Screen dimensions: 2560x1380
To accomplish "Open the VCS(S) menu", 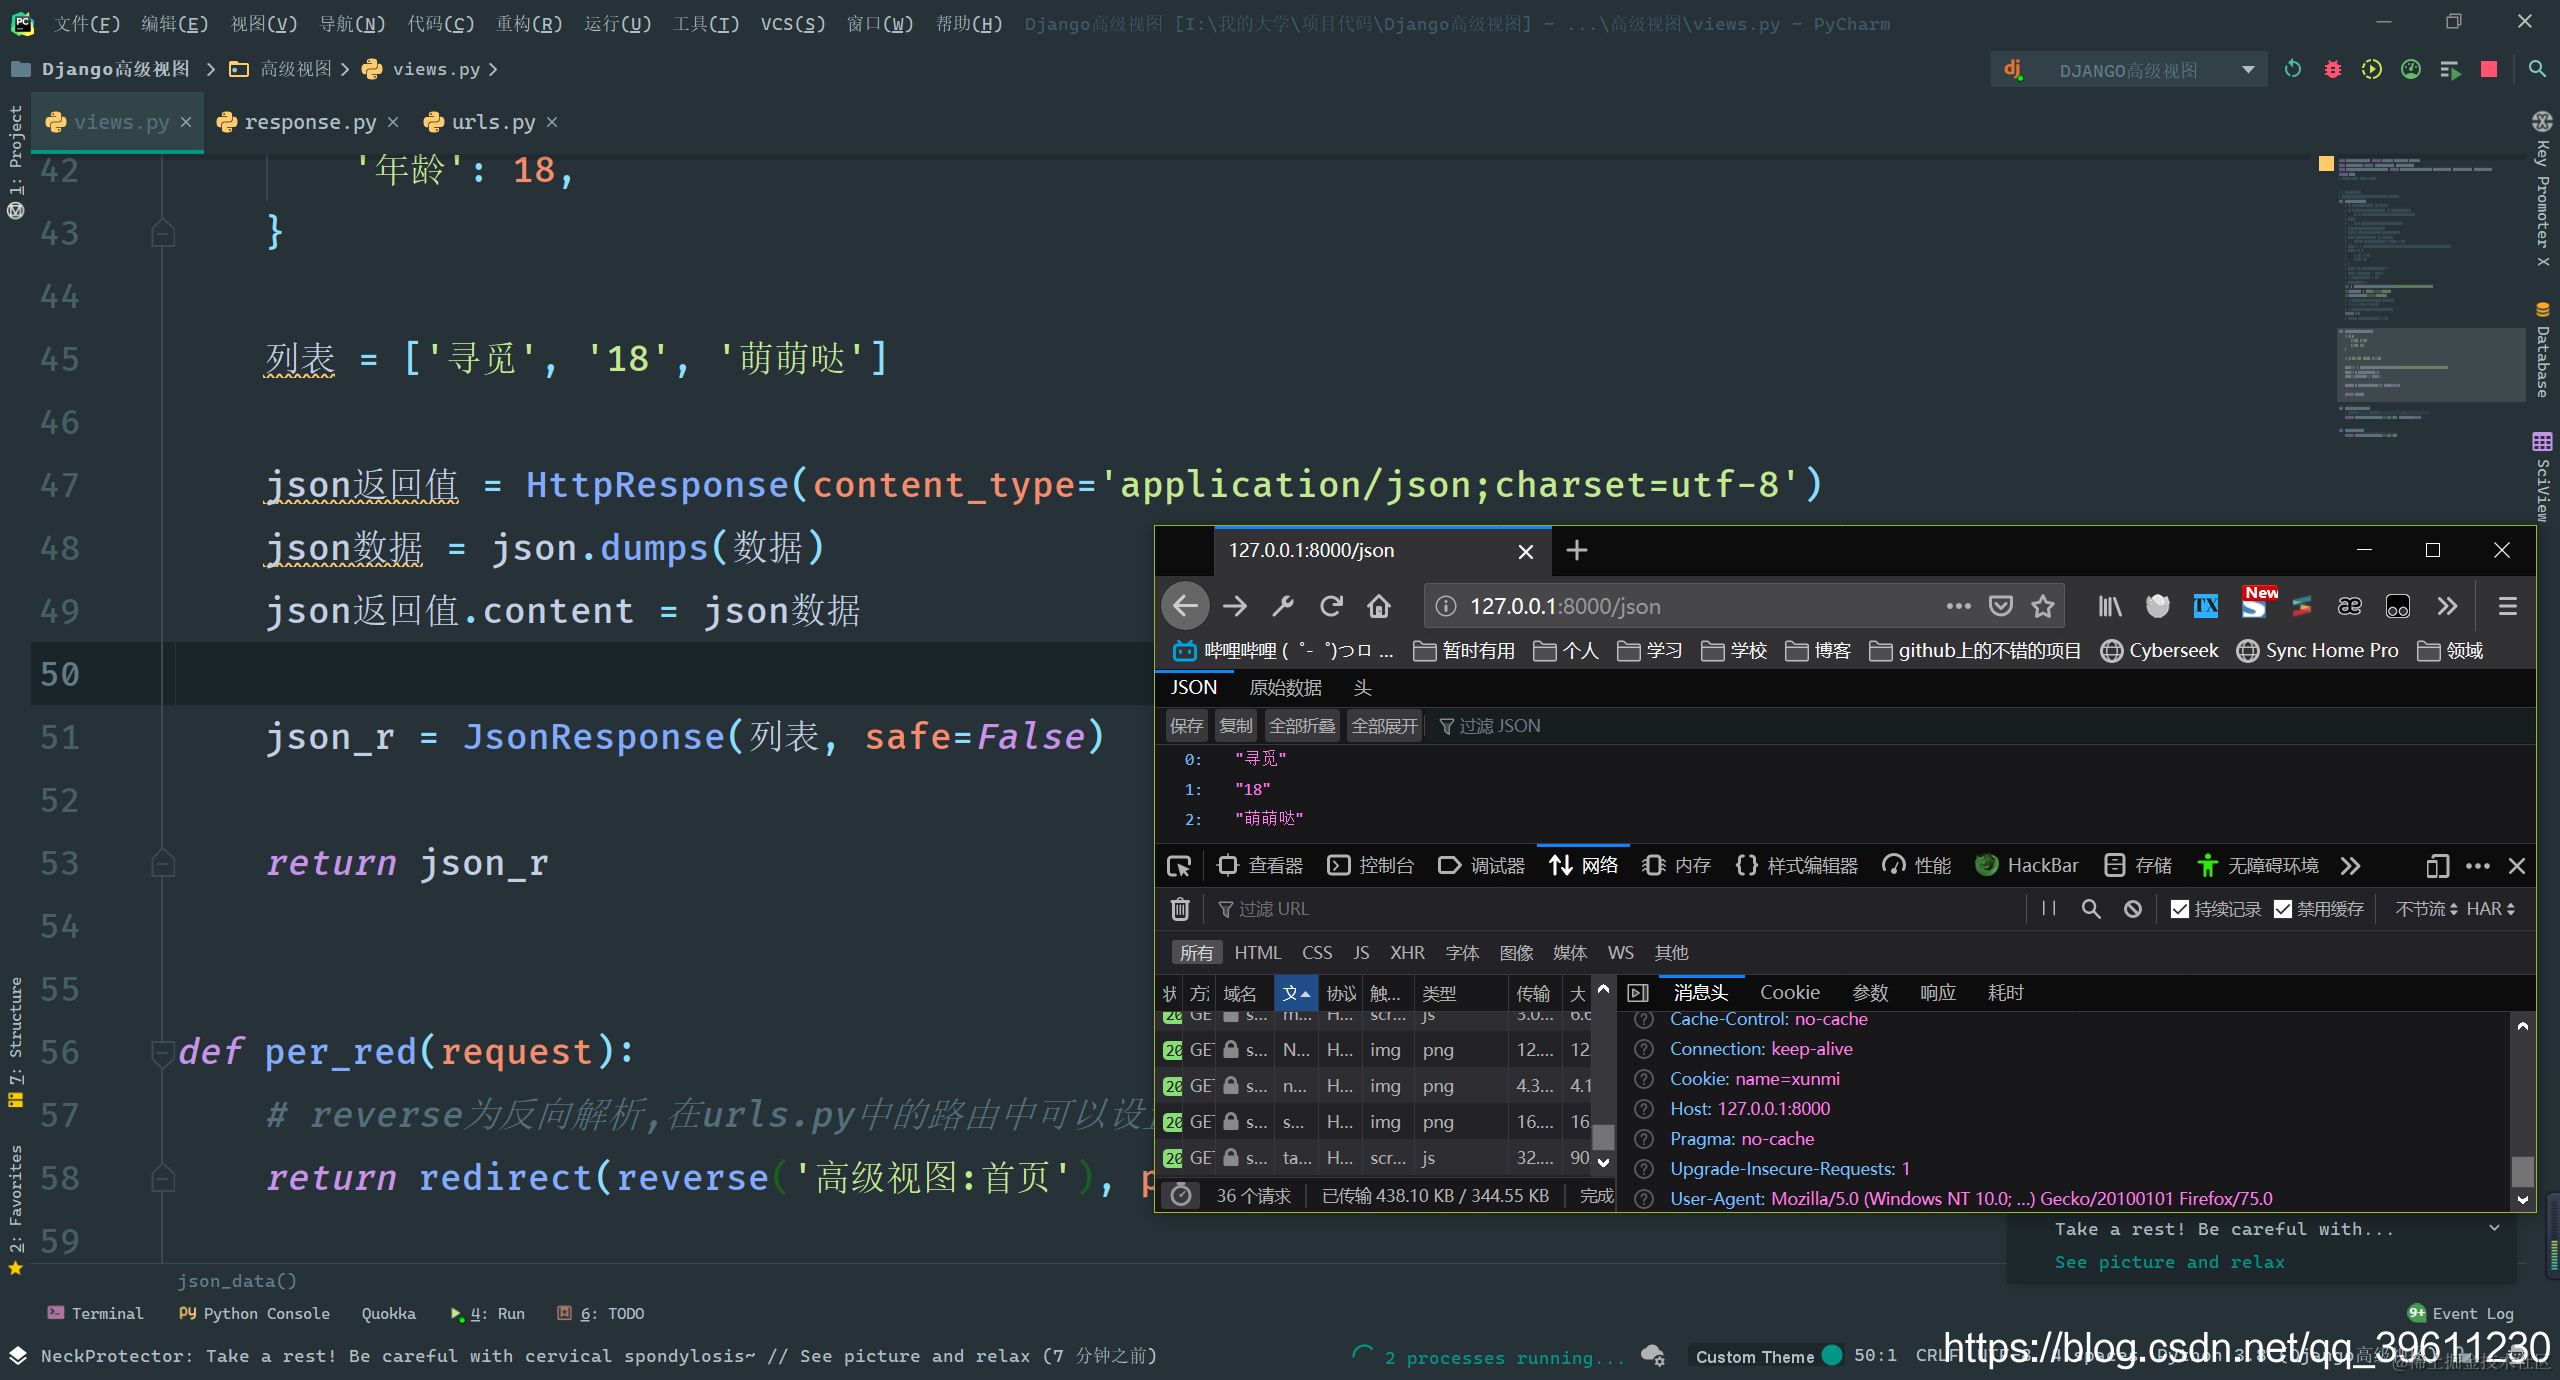I will (x=793, y=24).
